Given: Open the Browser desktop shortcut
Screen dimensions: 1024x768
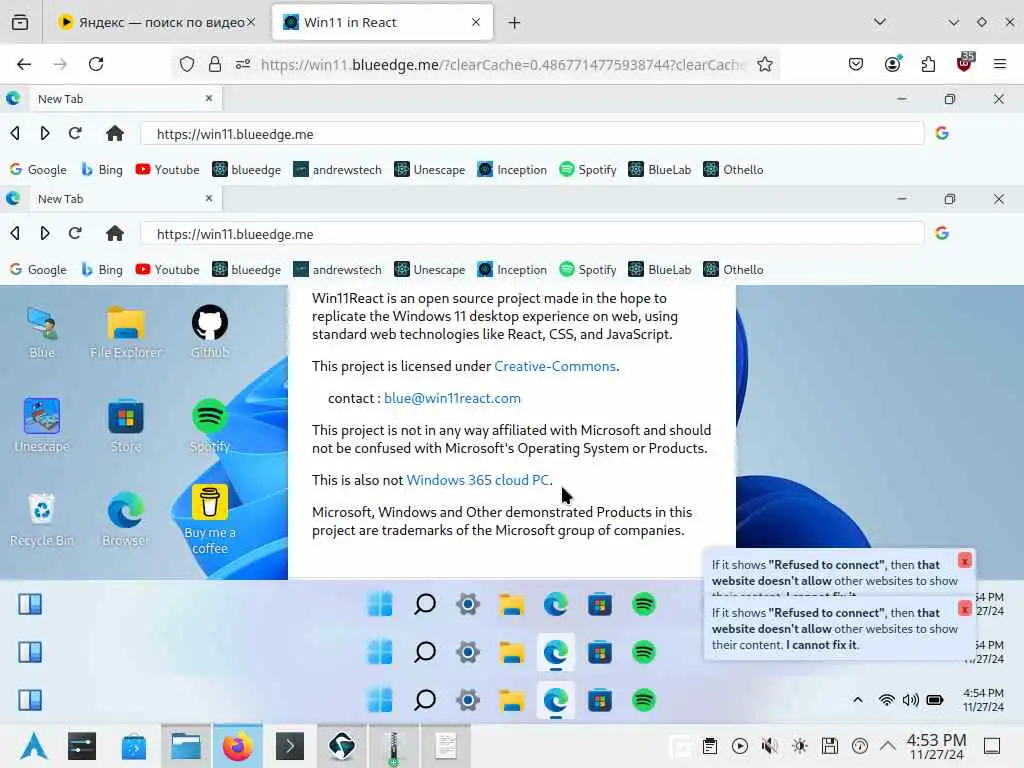Looking at the screenshot, I should (125, 519).
